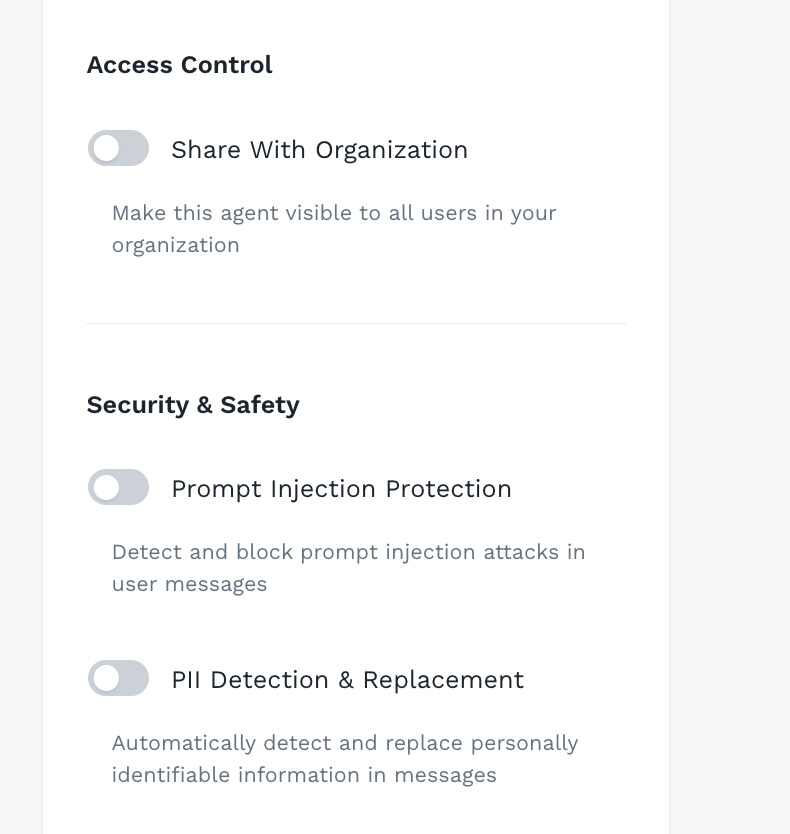Click the Share With Organization label
This screenshot has height=834, width=790.
click(320, 149)
